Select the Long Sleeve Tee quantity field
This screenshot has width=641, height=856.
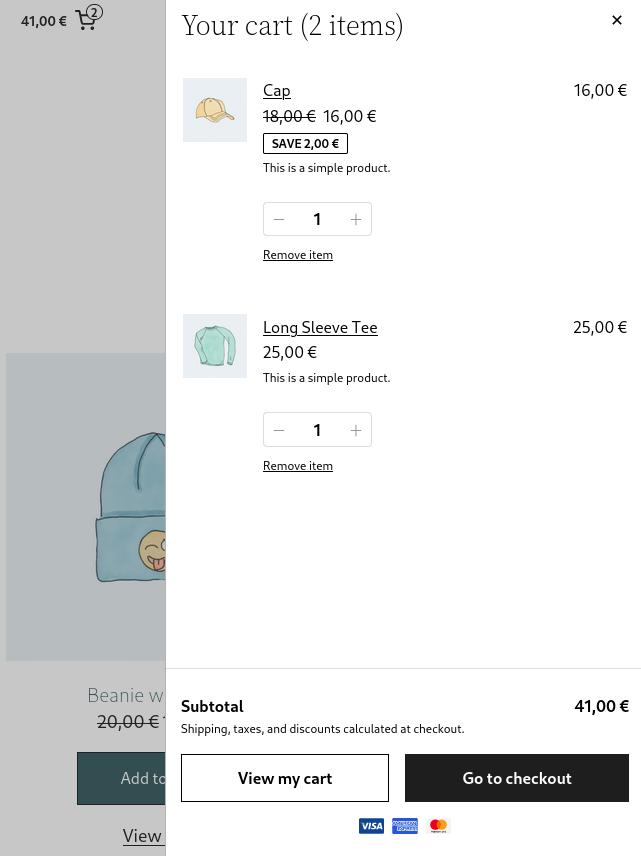tap(317, 430)
